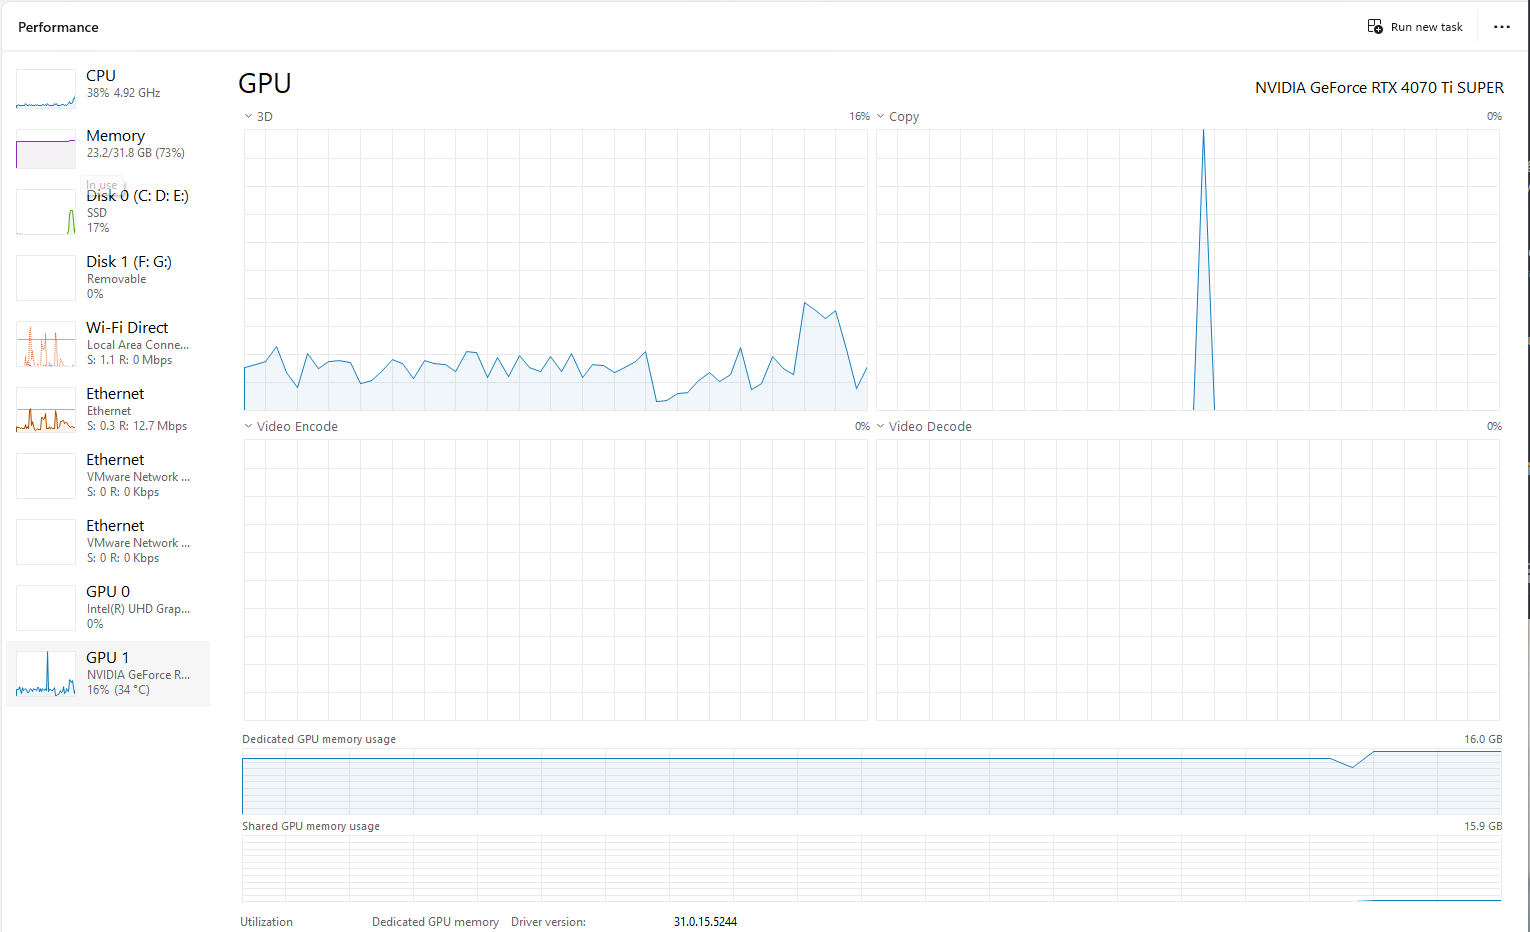The image size is (1530, 932).
Task: Open Disk 0 (C: D: E:) performance
Action: [137, 196]
